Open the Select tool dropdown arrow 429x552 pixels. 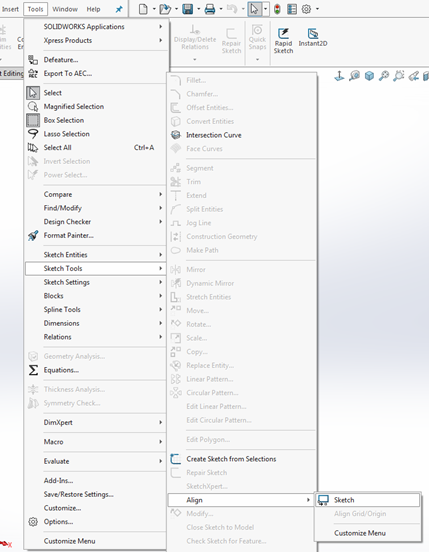[x=265, y=9]
